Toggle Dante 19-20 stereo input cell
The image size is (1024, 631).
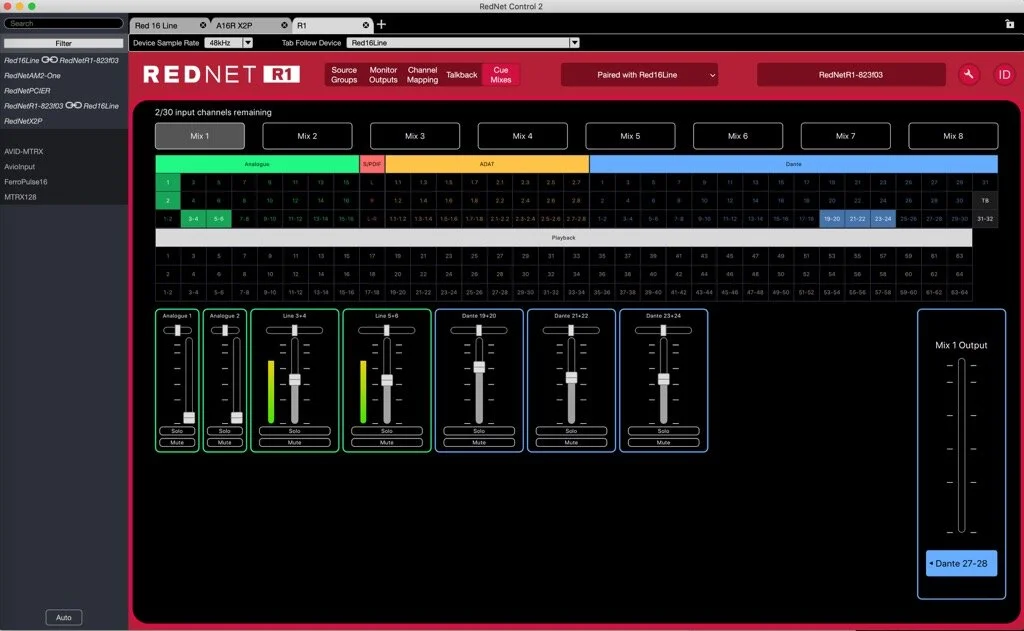coord(832,219)
